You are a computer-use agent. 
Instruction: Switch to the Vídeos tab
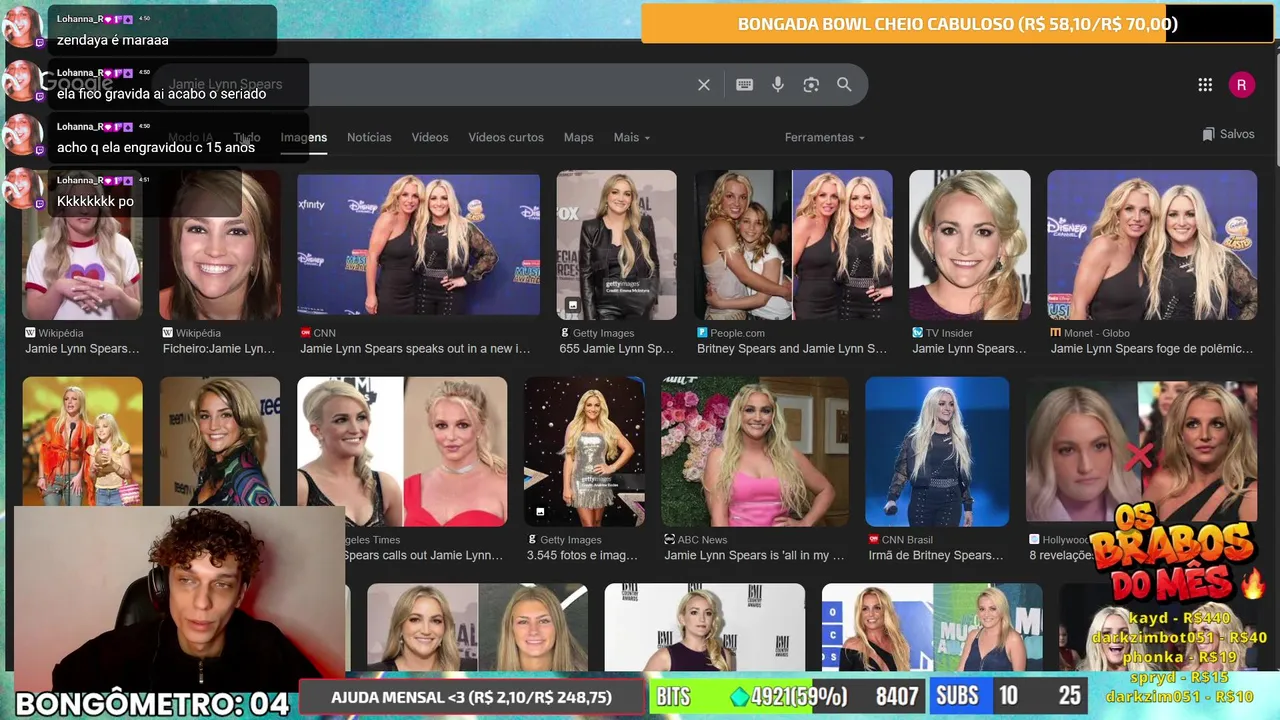point(430,137)
